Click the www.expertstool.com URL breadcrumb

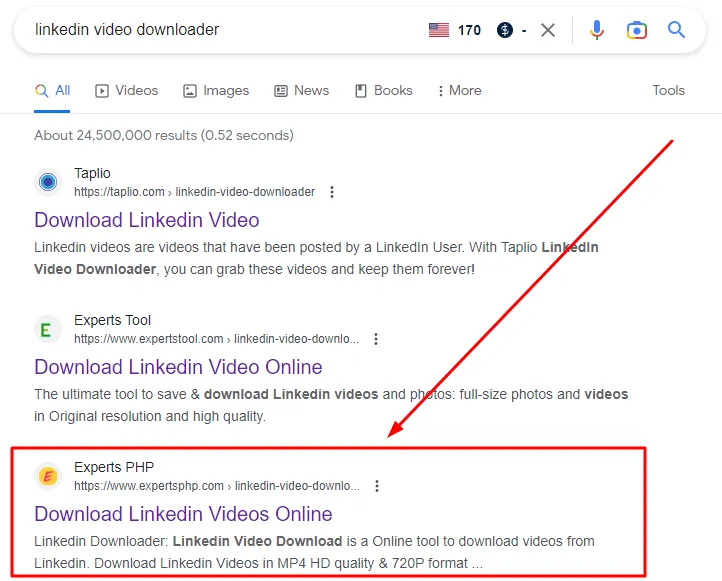[x=216, y=339]
